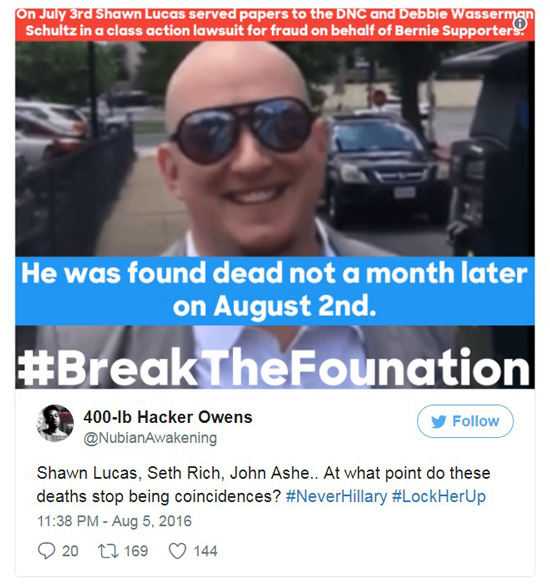Image resolution: width=550 pixels, height=585 pixels.
Task: Click the retweet count 169
Action: tap(136, 551)
